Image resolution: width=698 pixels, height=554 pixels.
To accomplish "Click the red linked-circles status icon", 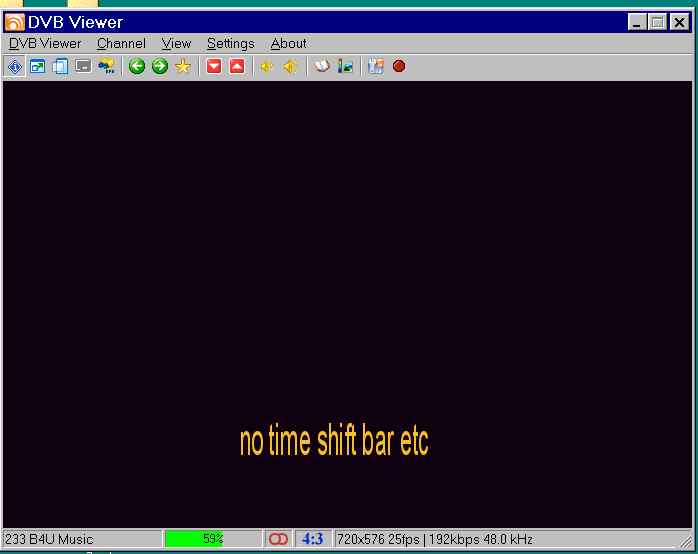I will click(x=278, y=539).
